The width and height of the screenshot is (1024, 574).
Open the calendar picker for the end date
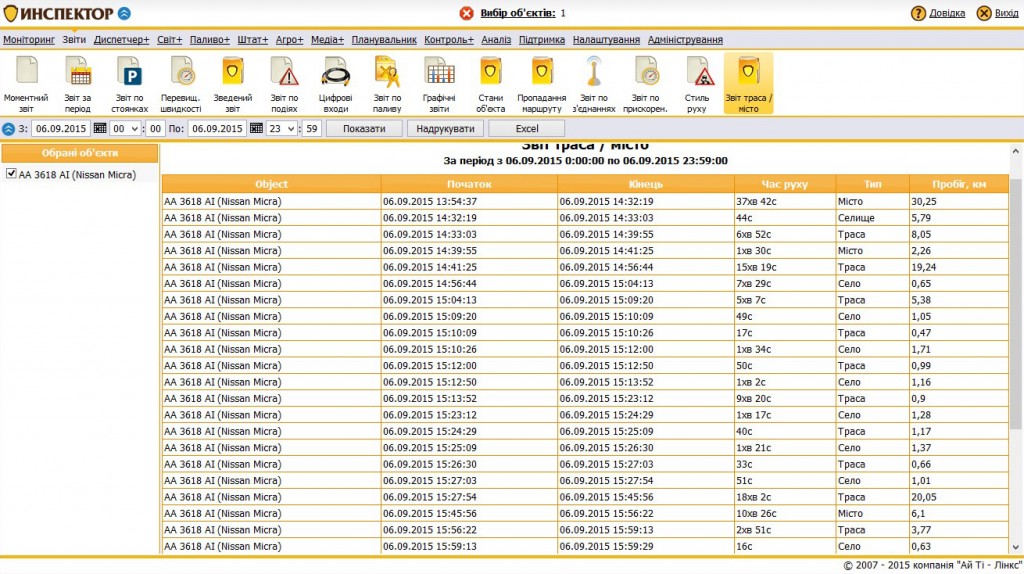(x=257, y=129)
